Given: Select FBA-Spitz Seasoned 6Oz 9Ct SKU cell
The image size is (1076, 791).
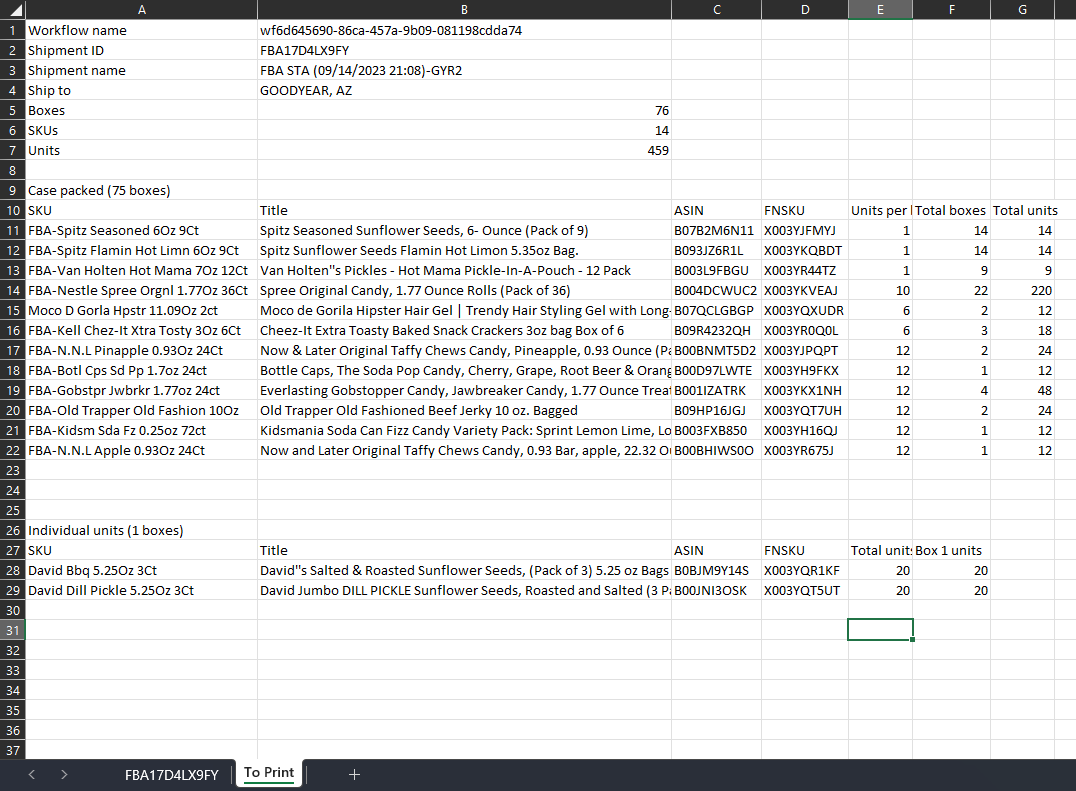Looking at the screenshot, I should click(141, 231).
